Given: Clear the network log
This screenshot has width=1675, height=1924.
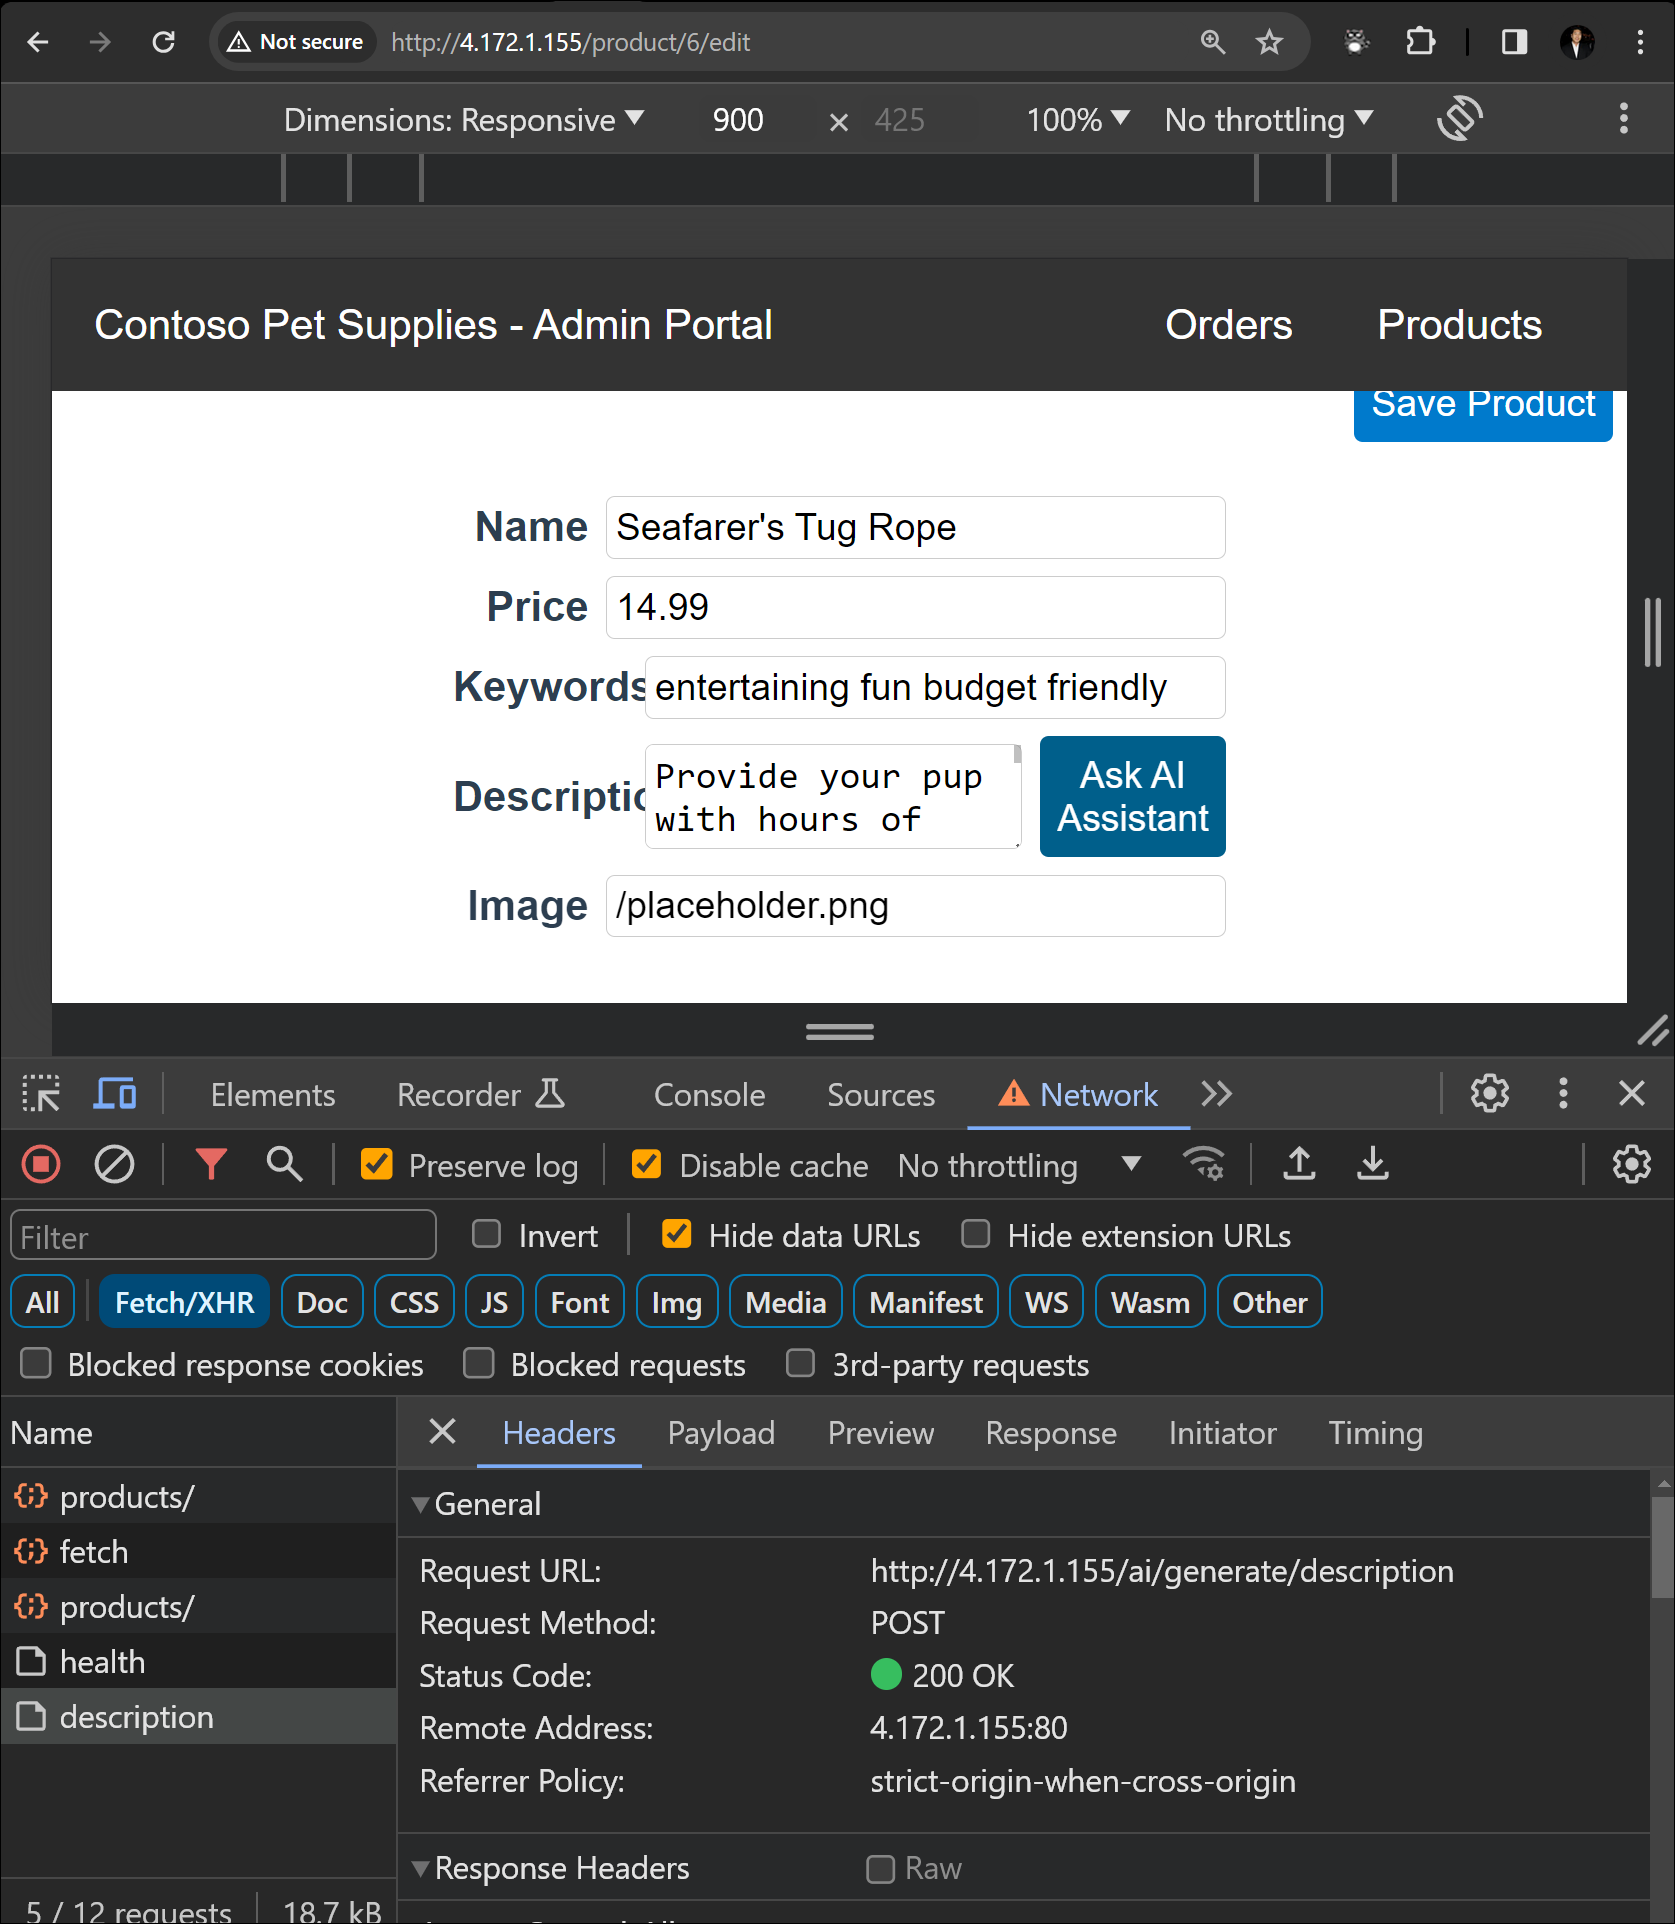Looking at the screenshot, I should (114, 1165).
